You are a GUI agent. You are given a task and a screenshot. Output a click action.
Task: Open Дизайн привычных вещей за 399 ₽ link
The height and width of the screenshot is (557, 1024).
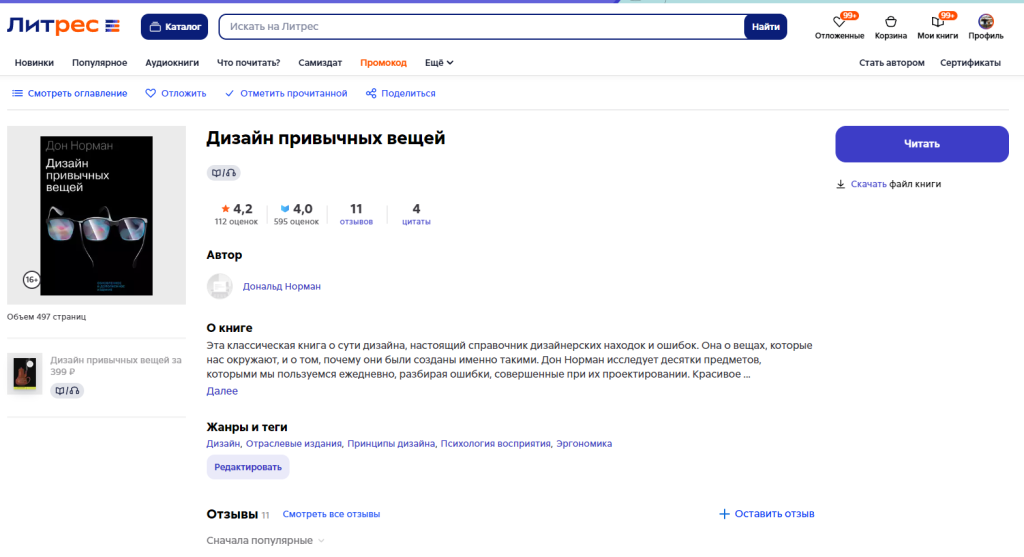coord(116,366)
